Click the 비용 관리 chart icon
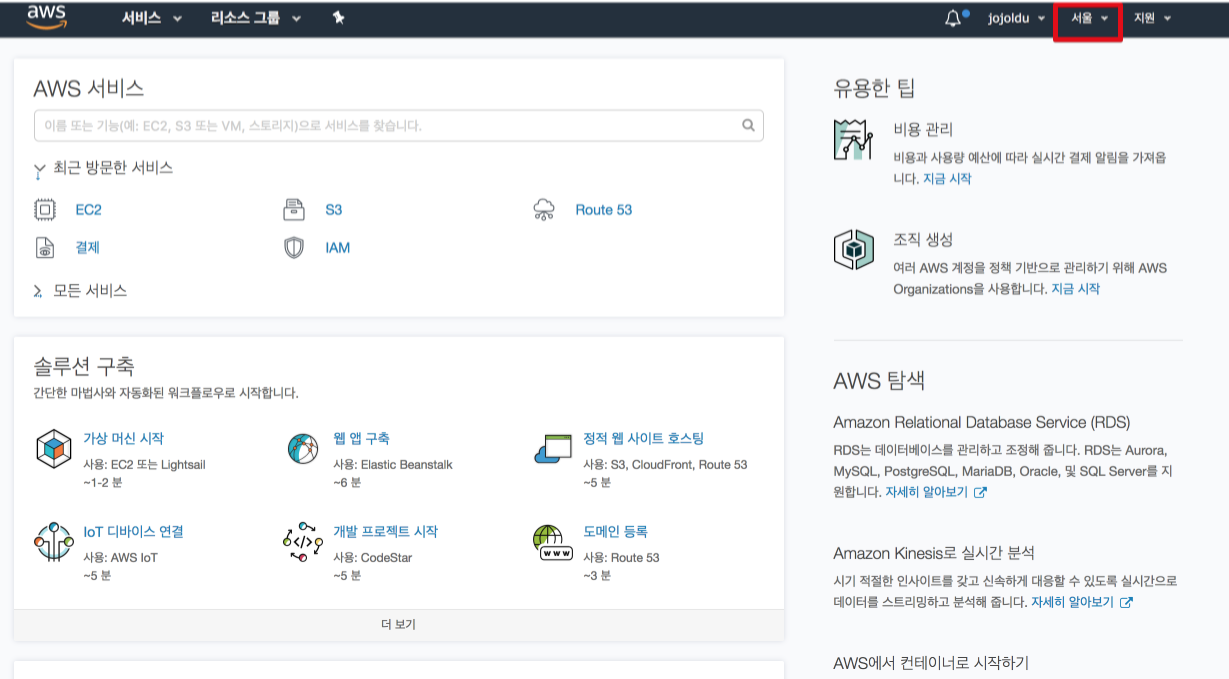The height and width of the screenshot is (679, 1229). coord(853,139)
